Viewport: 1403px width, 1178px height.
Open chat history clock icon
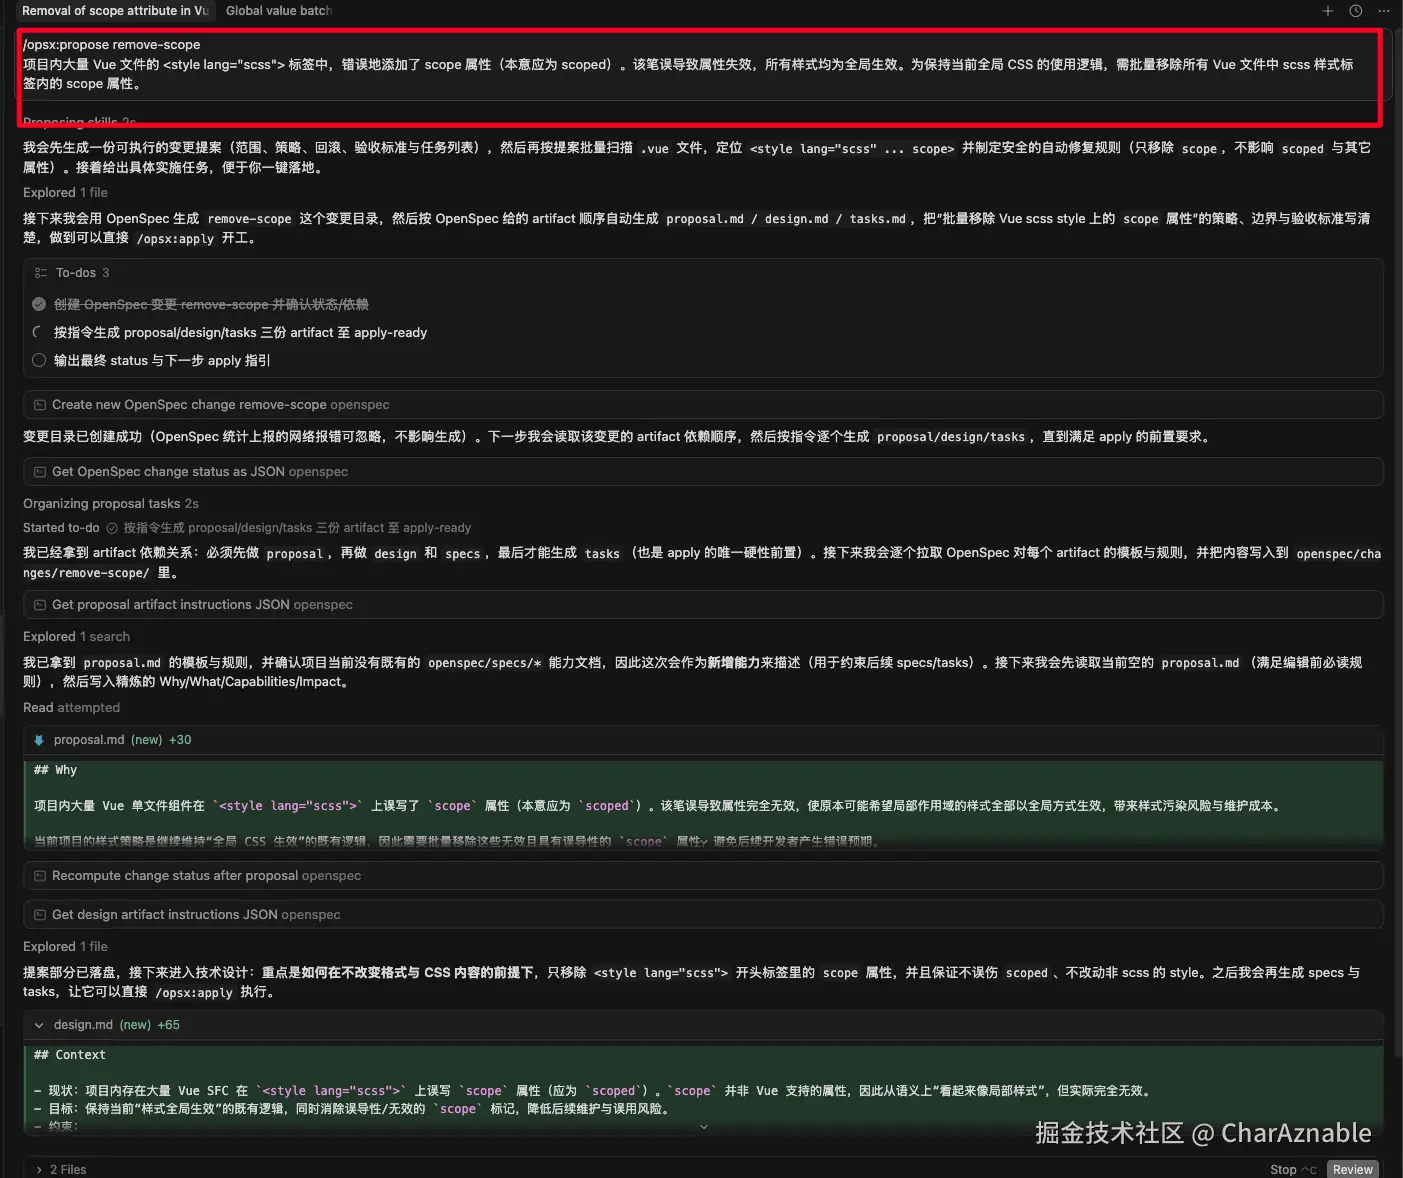[x=1356, y=11]
